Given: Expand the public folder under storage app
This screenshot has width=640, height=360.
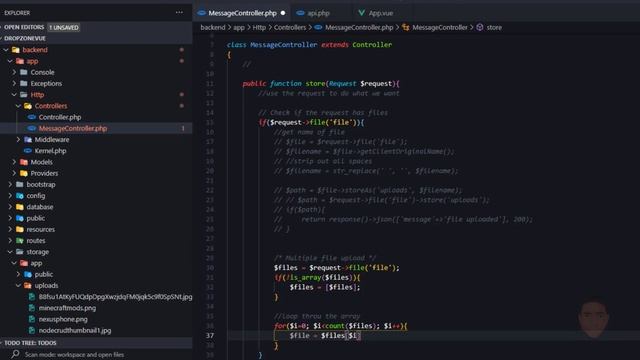Looking at the screenshot, I should point(18,274).
